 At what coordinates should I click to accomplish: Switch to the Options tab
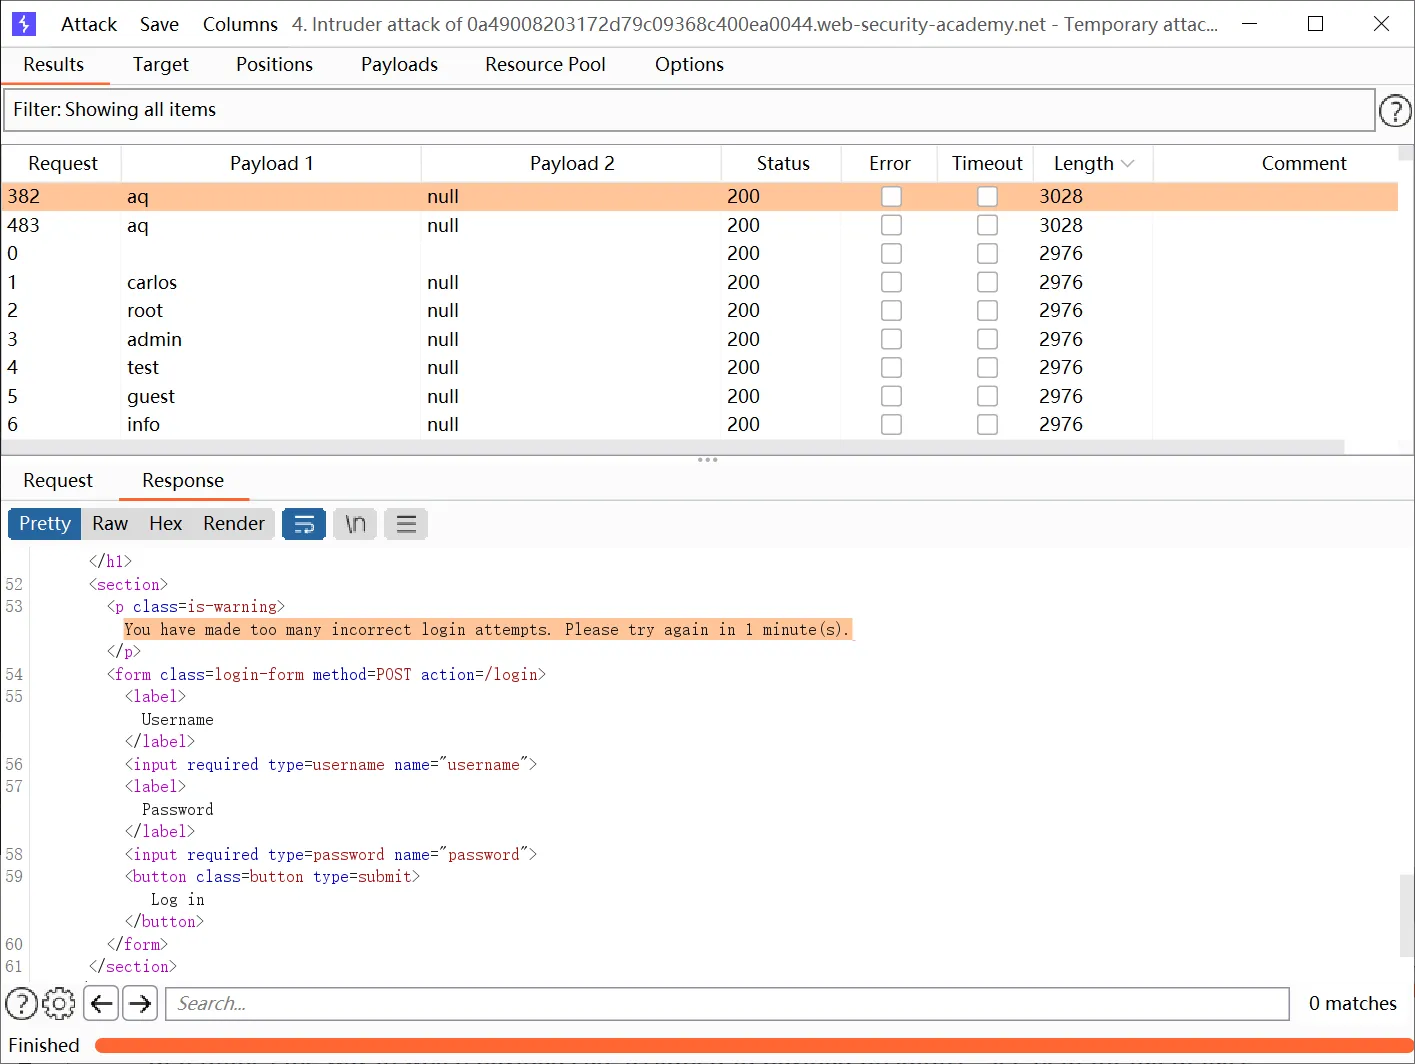pyautogui.click(x=689, y=64)
